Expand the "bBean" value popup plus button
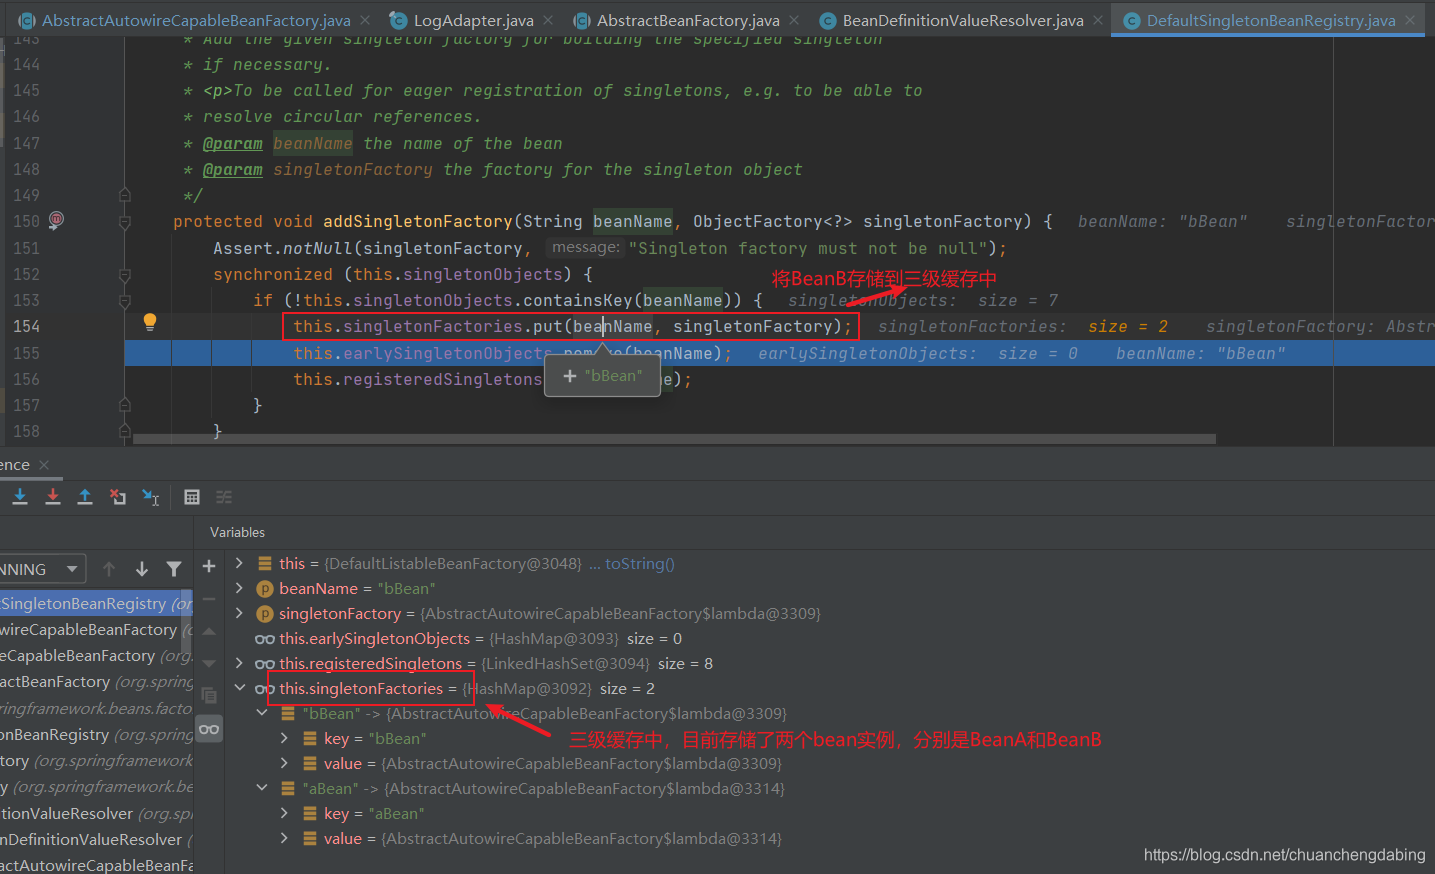The image size is (1435, 874). point(570,376)
